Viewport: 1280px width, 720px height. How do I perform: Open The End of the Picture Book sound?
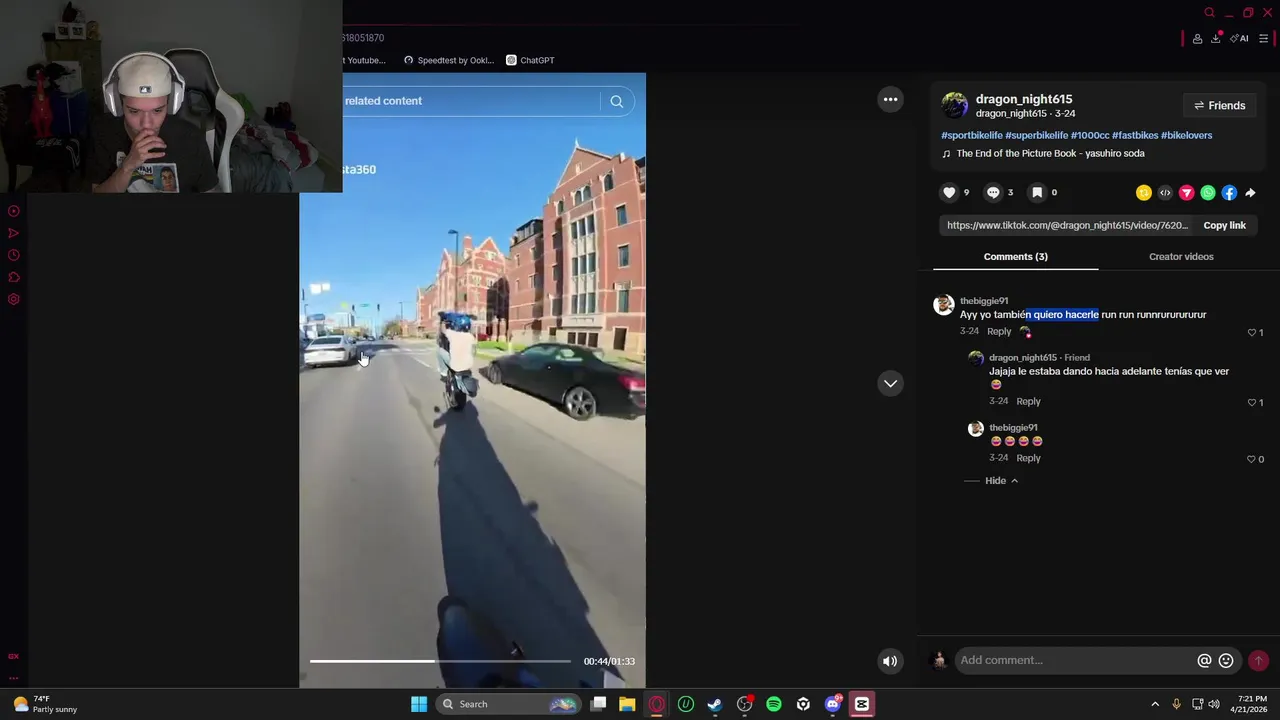click(x=1050, y=154)
